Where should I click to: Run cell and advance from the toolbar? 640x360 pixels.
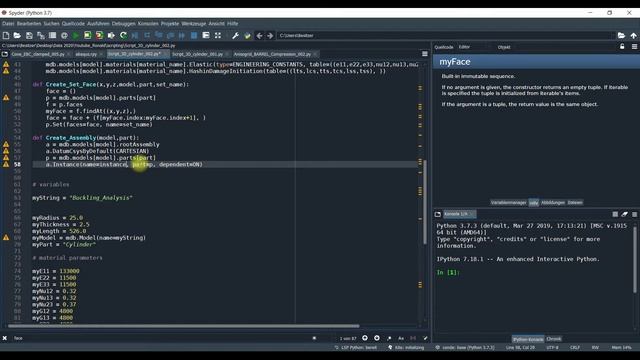pyautogui.click(x=99, y=36)
